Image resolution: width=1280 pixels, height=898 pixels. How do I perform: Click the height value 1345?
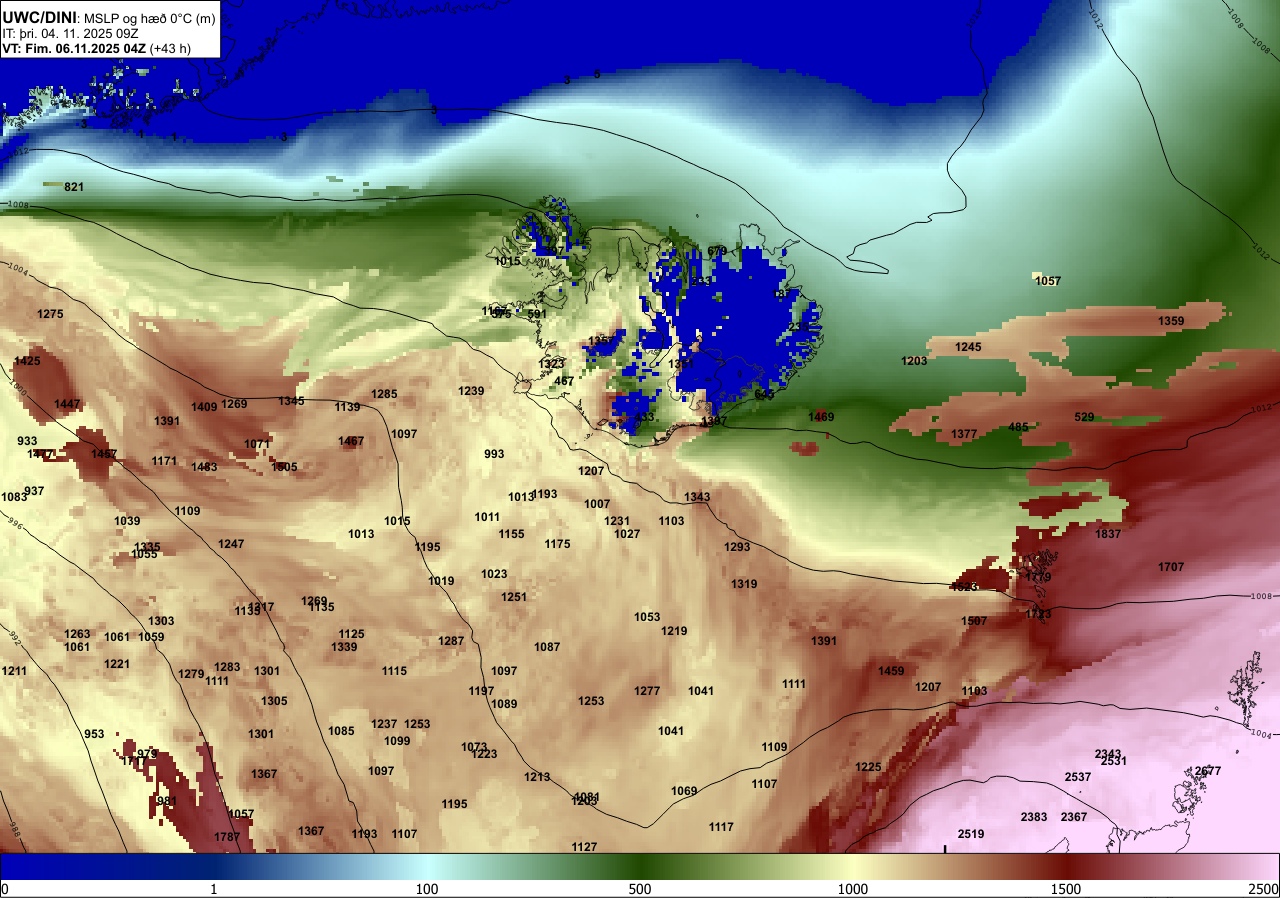pos(291,401)
